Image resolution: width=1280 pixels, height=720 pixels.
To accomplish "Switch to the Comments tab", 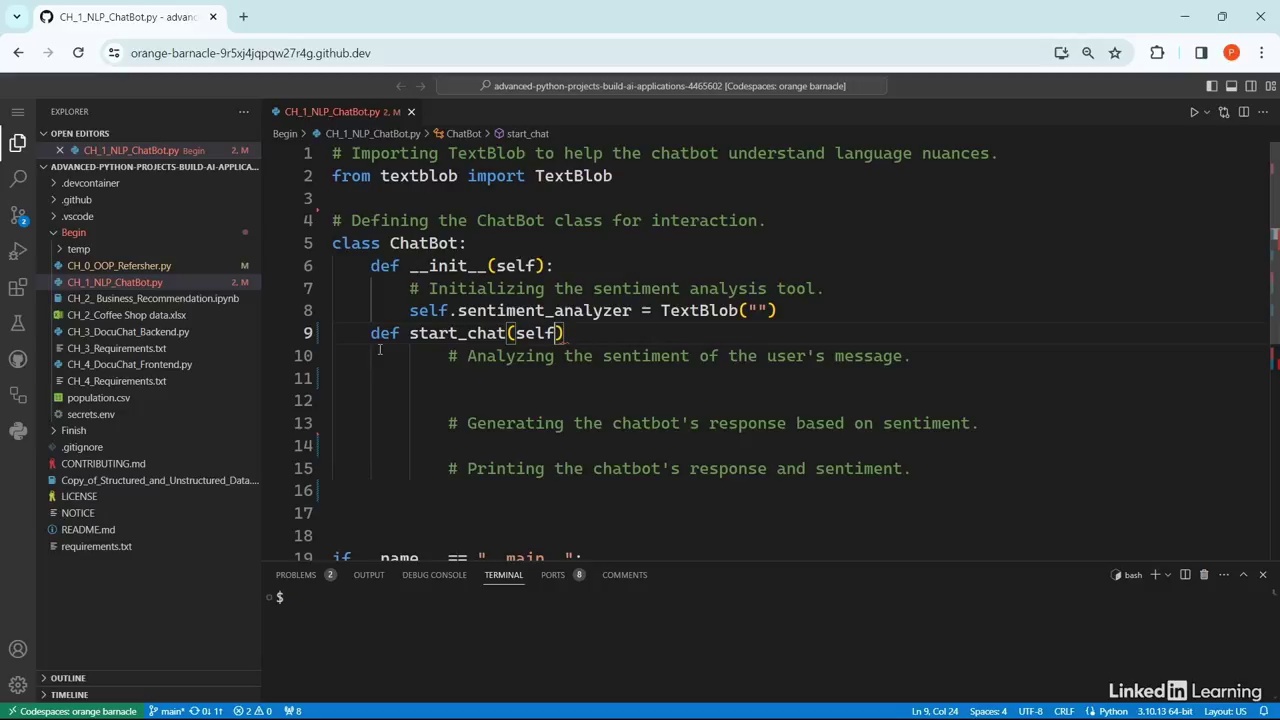I will (624, 575).
